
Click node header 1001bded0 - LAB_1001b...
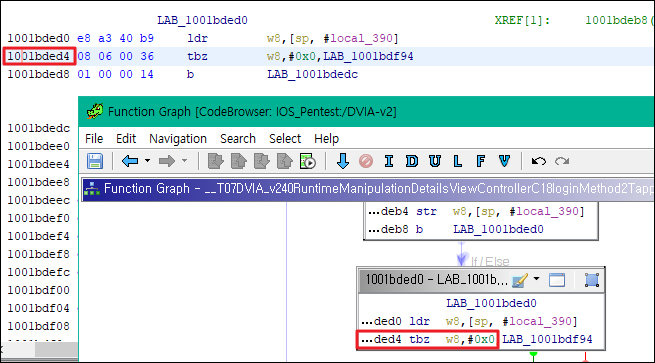[436, 279]
